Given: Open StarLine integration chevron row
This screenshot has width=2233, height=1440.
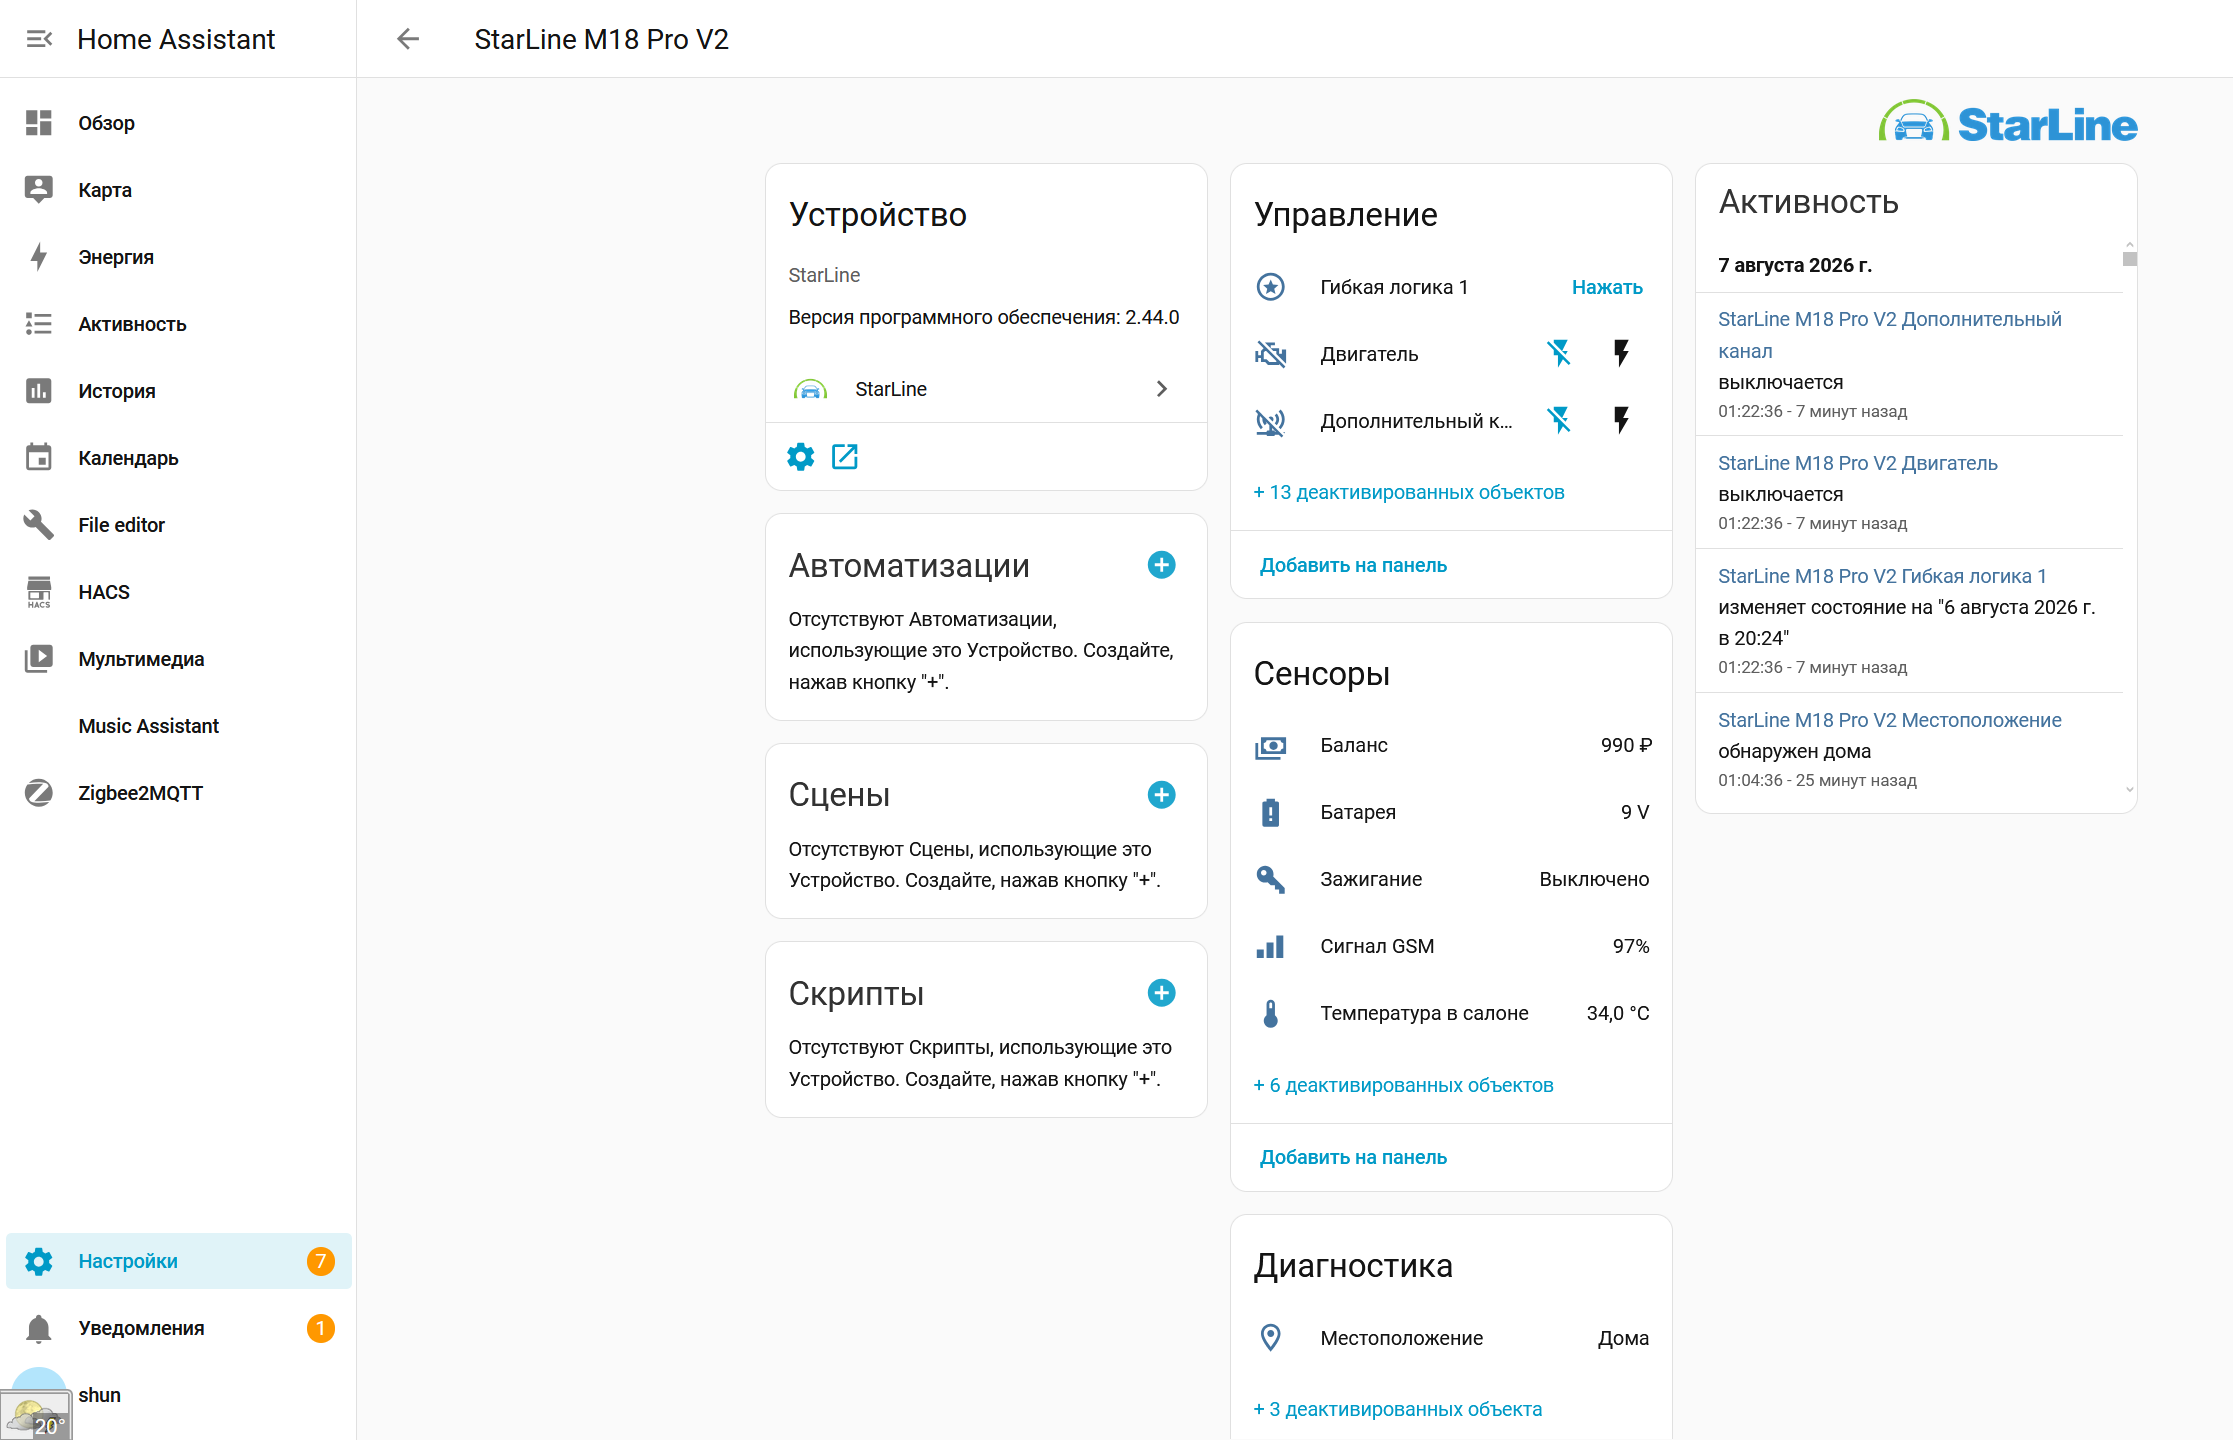Looking at the screenshot, I should [x=986, y=389].
